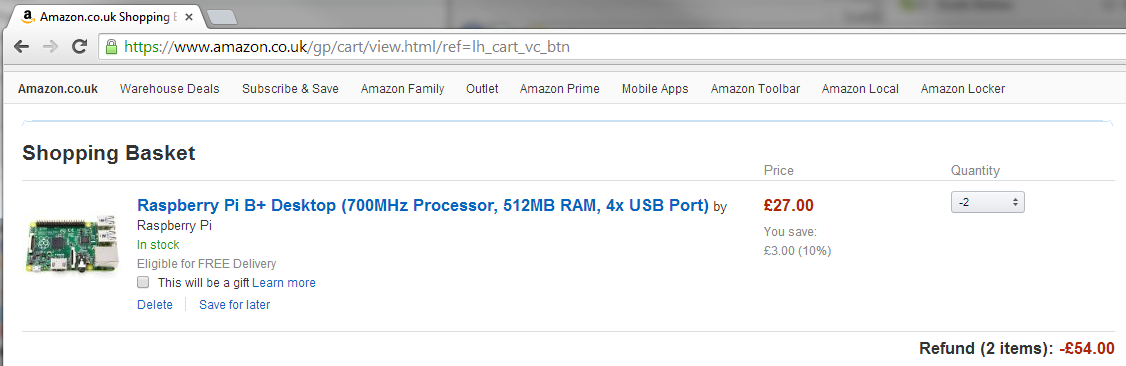Click the Delete link for the item
The image size is (1126, 366).
tap(155, 304)
